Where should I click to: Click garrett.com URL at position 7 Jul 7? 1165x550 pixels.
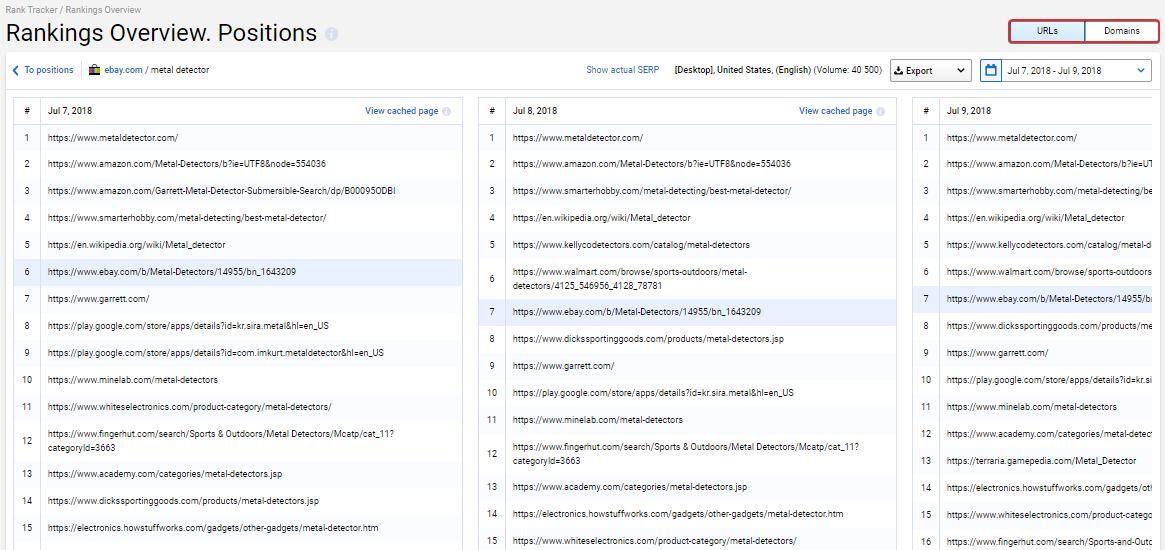[x=98, y=299]
